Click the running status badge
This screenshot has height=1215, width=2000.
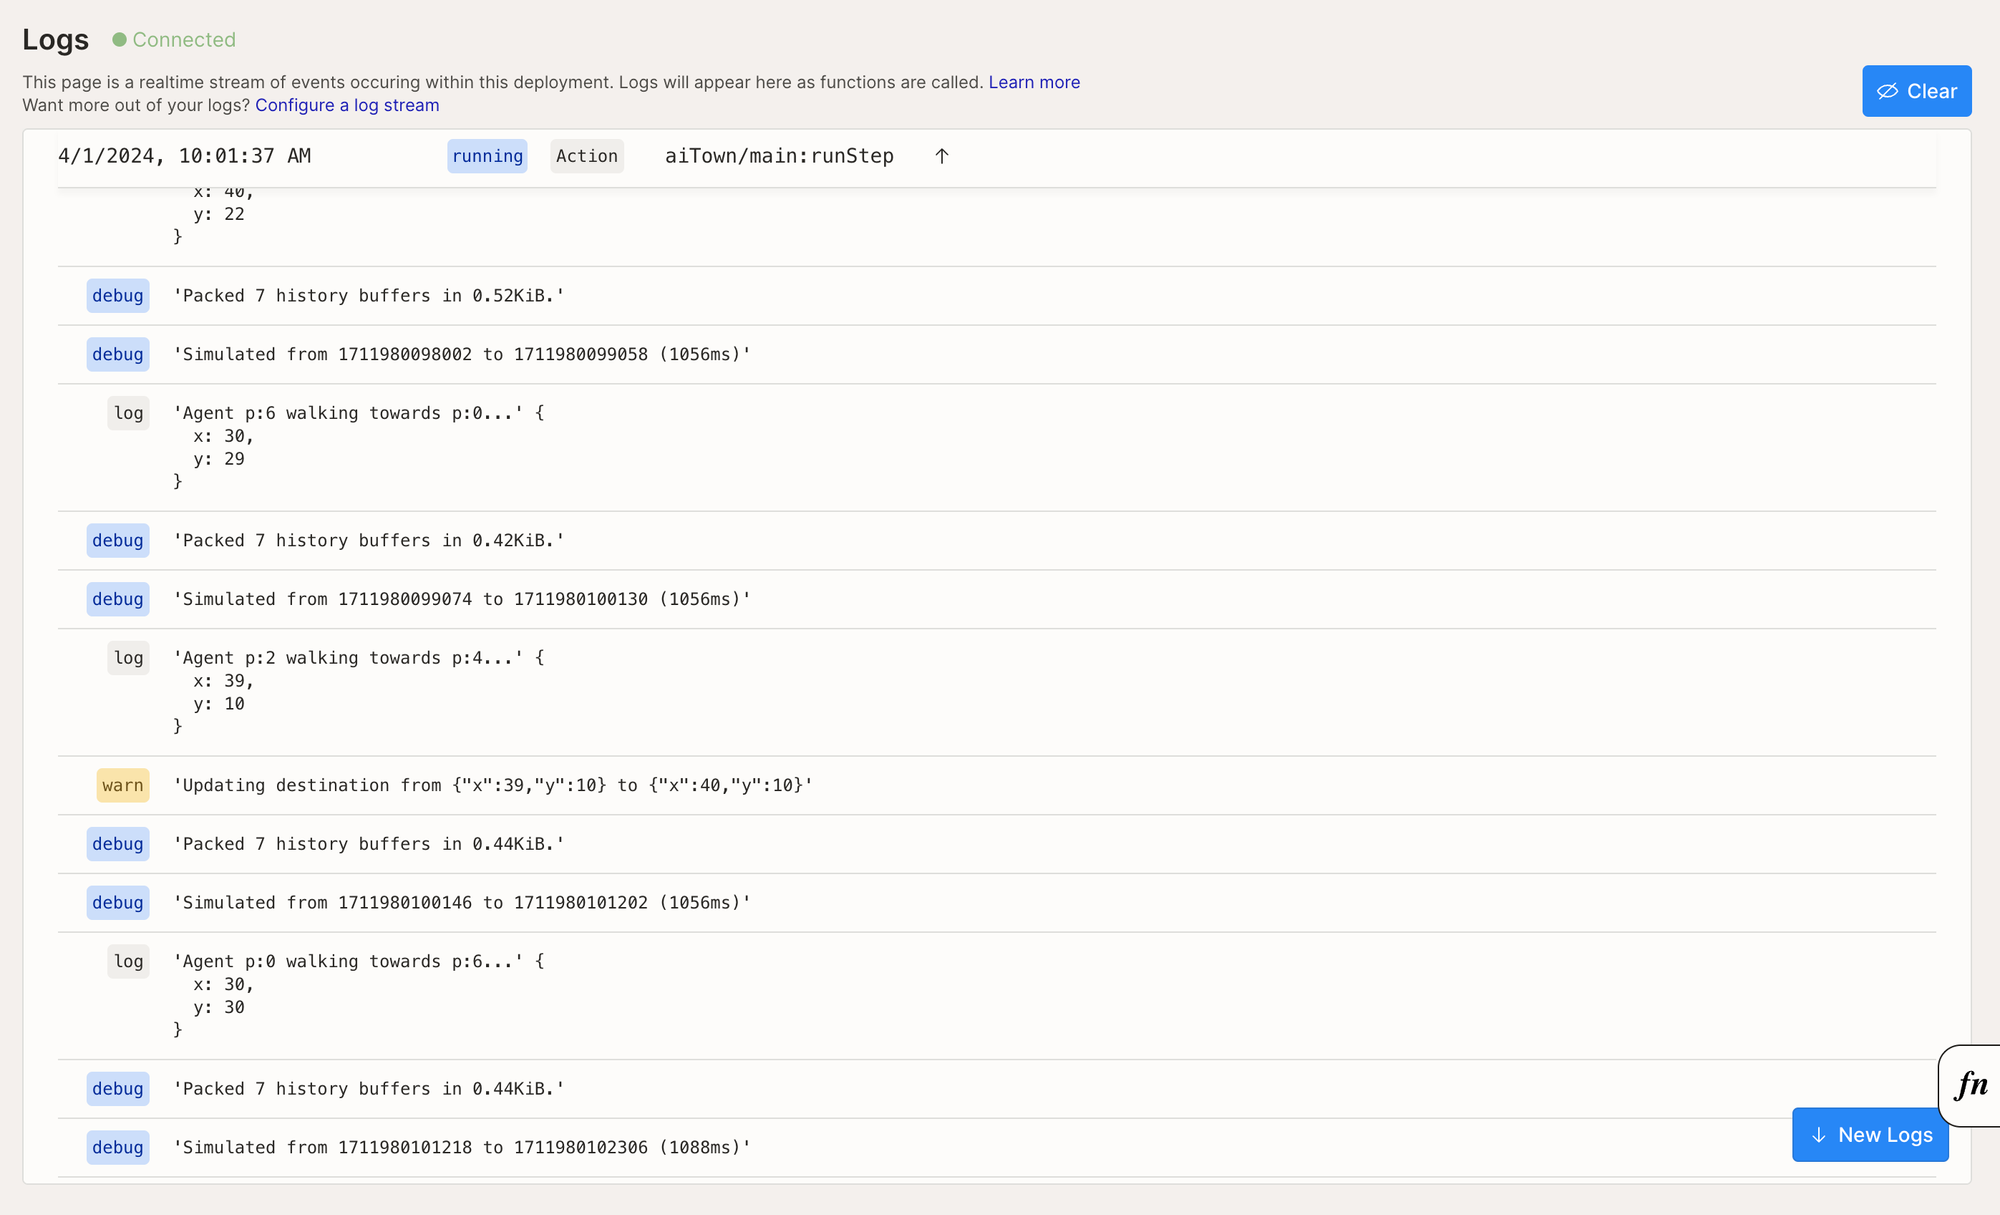[487, 156]
